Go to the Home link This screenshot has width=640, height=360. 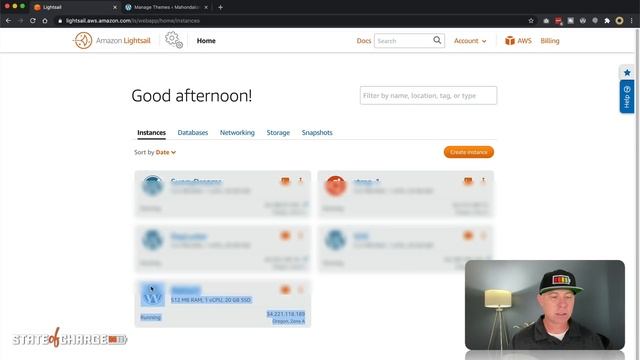click(x=206, y=41)
